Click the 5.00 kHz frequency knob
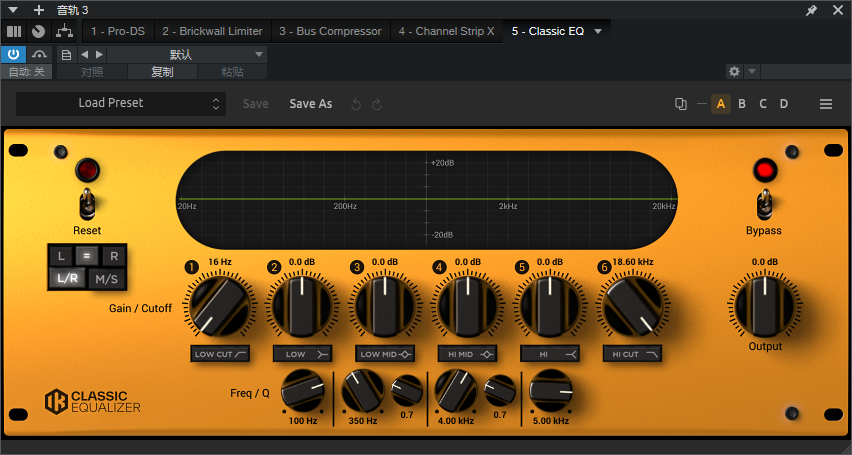The image size is (852, 455). [551, 391]
